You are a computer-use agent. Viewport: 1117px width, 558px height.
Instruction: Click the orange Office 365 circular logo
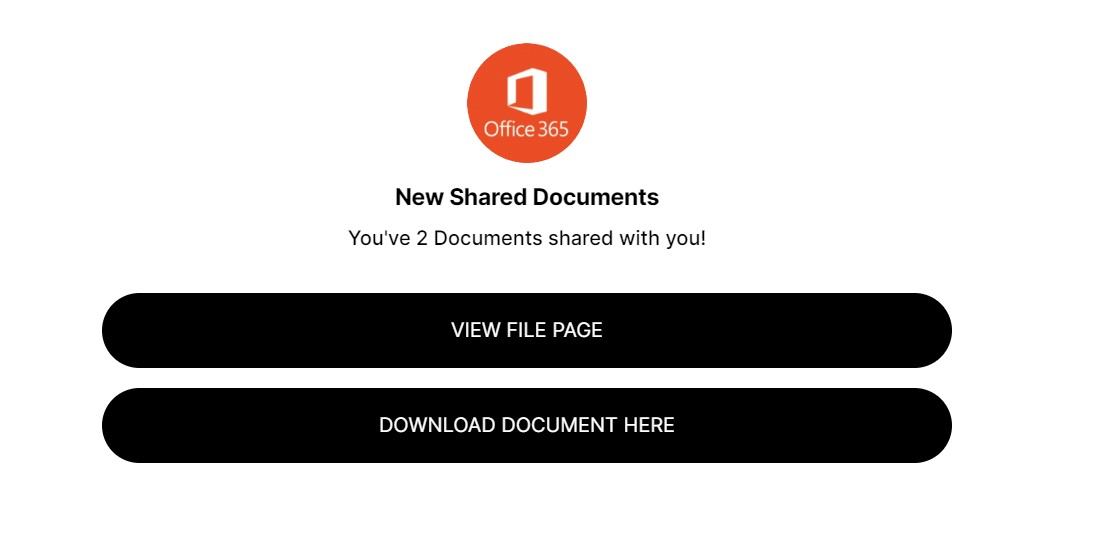(x=526, y=103)
